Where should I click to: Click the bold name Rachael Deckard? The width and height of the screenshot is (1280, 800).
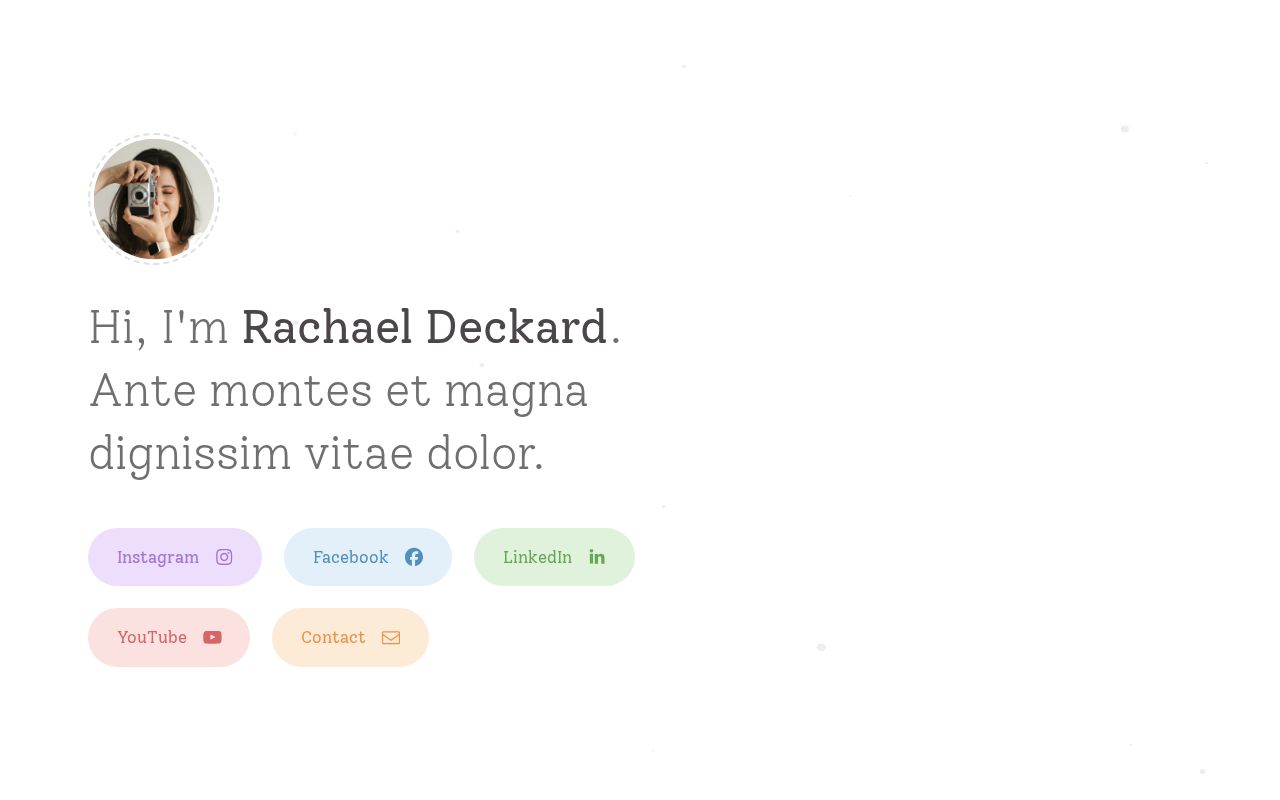tap(424, 327)
